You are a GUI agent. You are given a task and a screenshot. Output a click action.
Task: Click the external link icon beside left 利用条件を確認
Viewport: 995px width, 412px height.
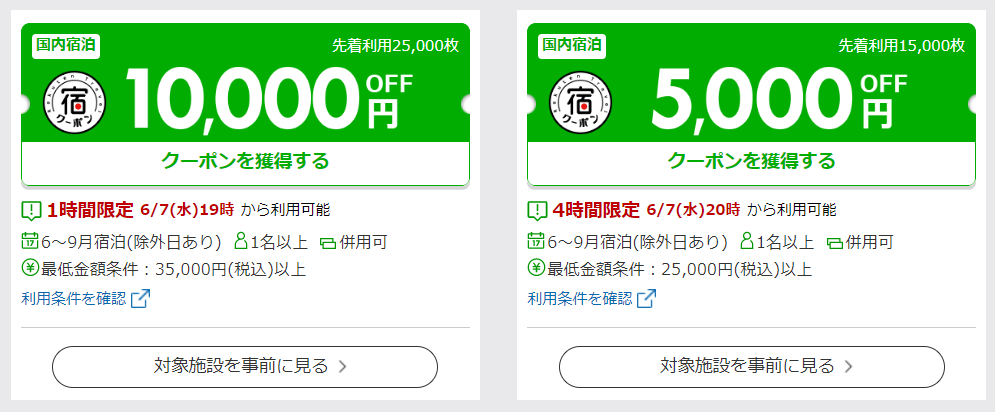click(140, 298)
